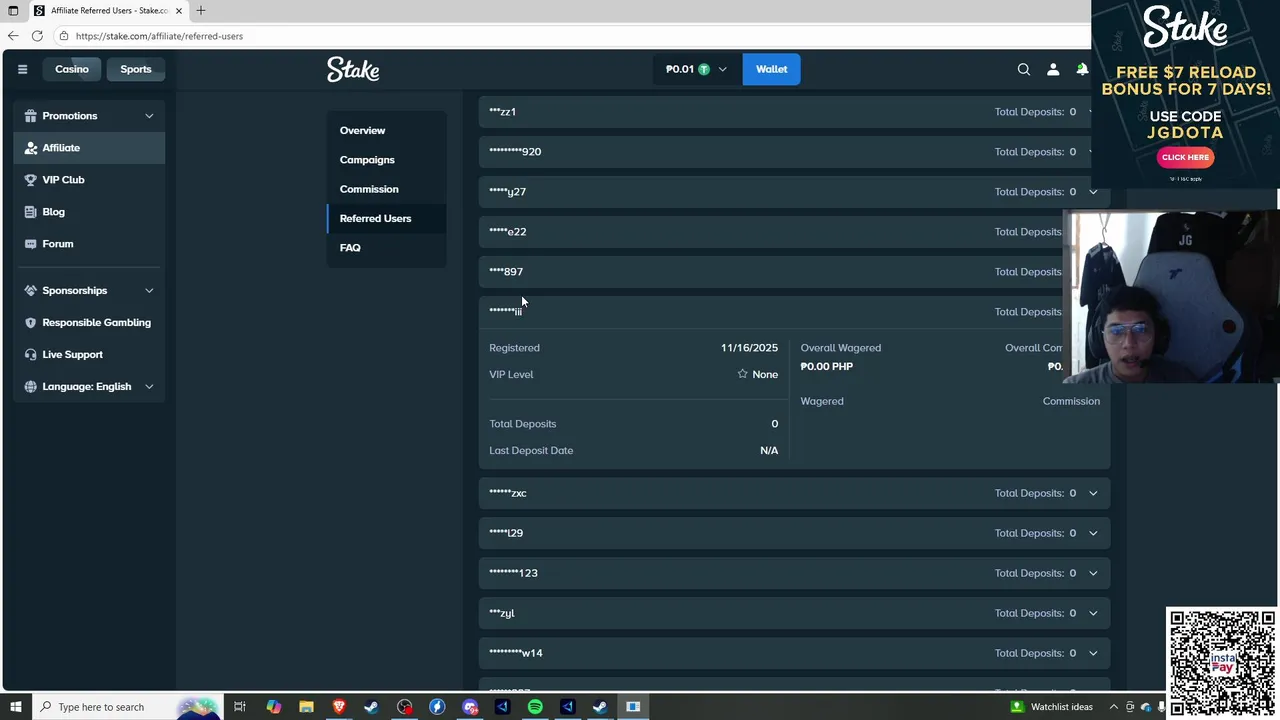Expand the ***zz1 user row chevron
The image size is (1280, 720).
[x=1092, y=112]
